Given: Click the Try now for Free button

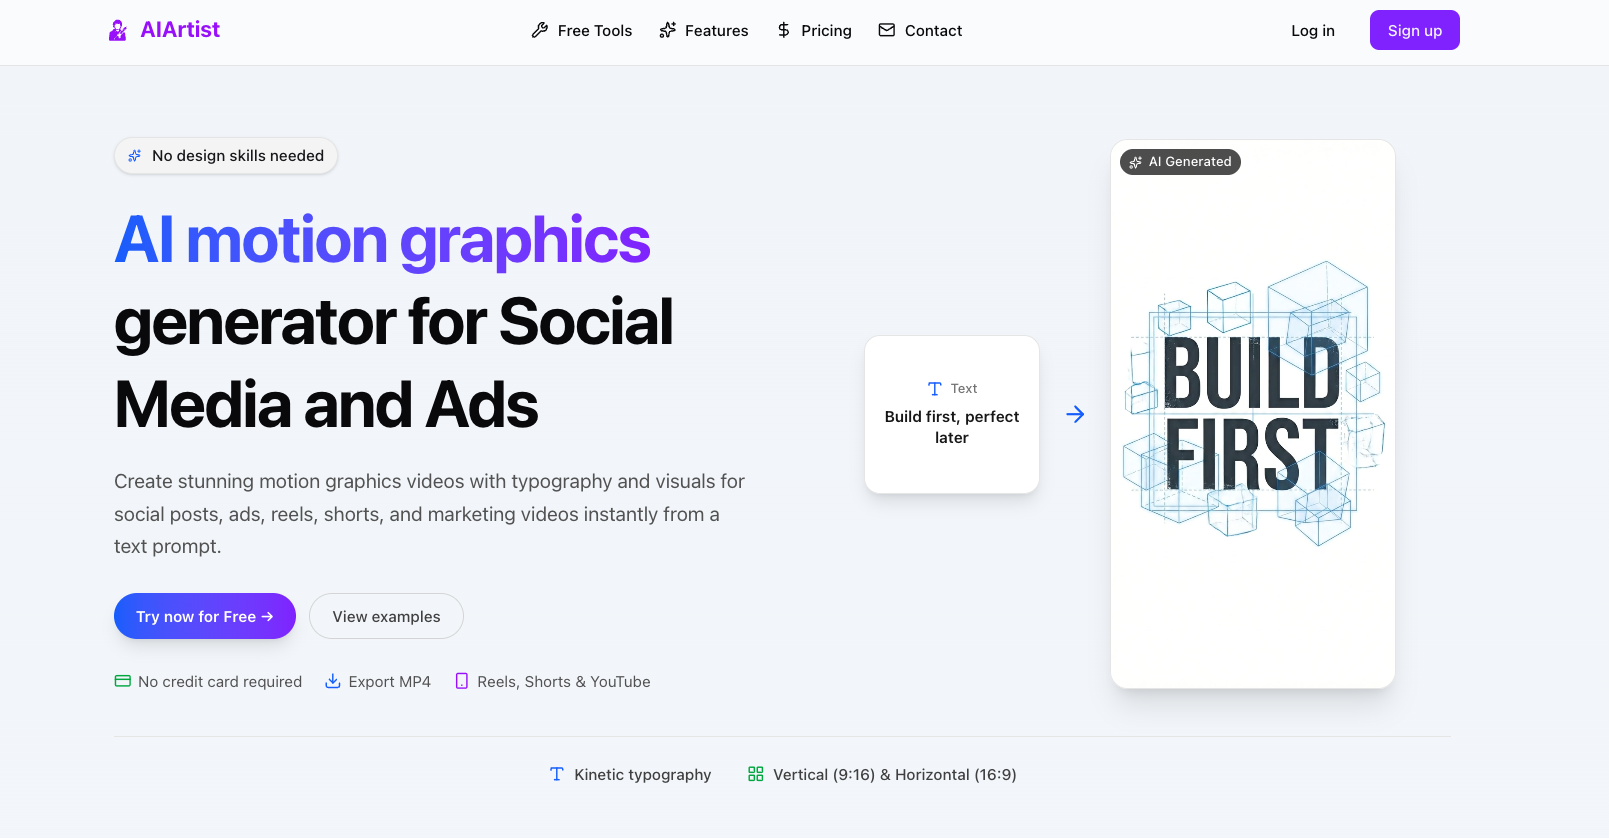Looking at the screenshot, I should click(x=205, y=616).
